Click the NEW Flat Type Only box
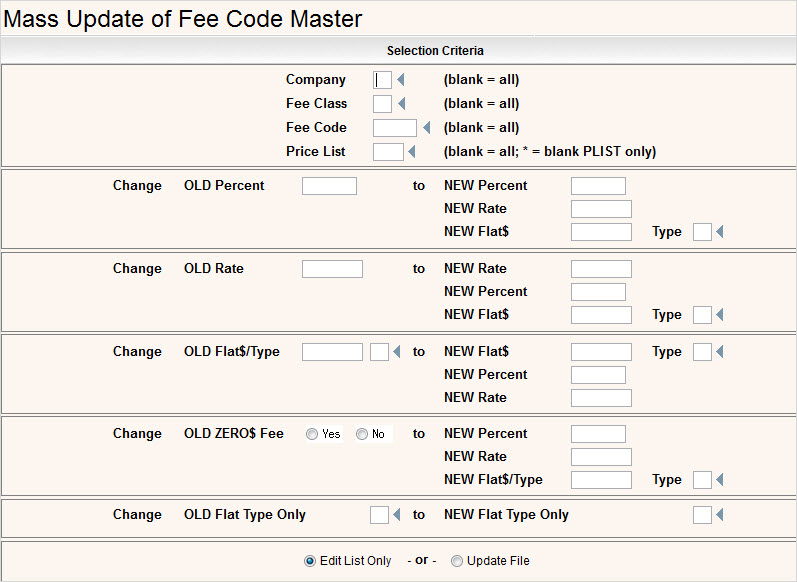The height and width of the screenshot is (582, 797). point(702,515)
